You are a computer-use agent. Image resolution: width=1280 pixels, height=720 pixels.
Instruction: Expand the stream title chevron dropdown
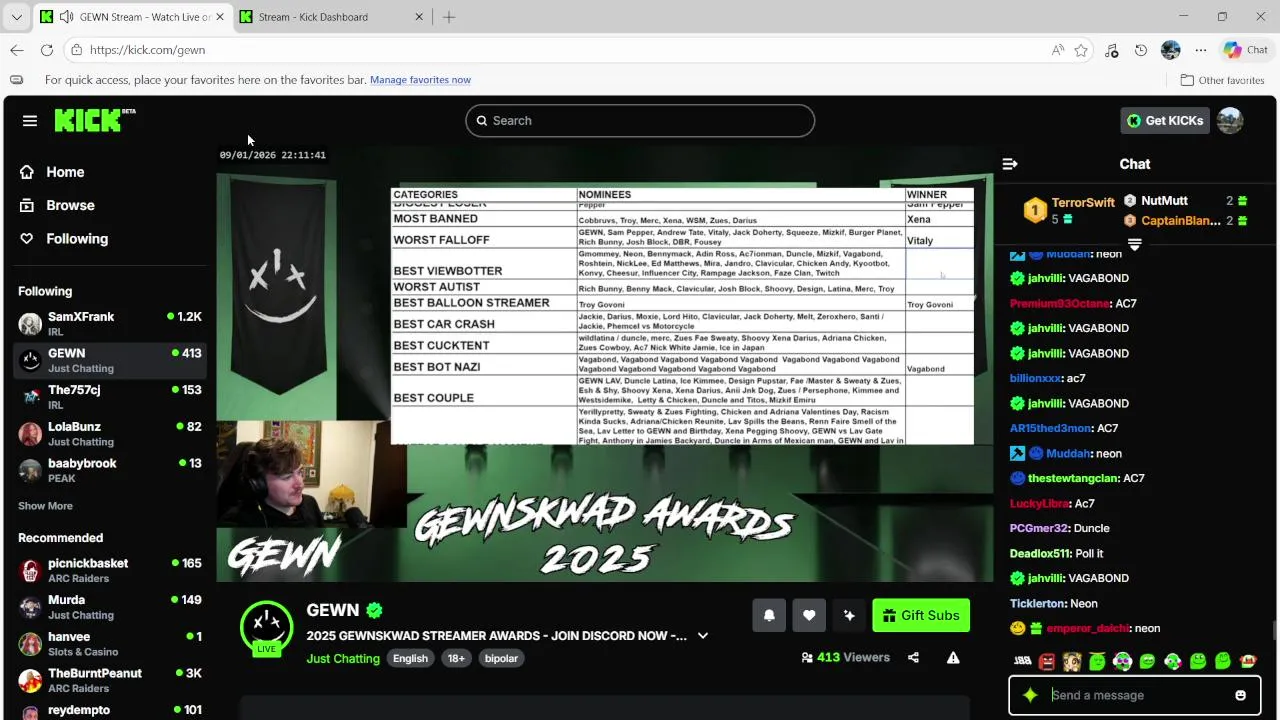point(703,635)
